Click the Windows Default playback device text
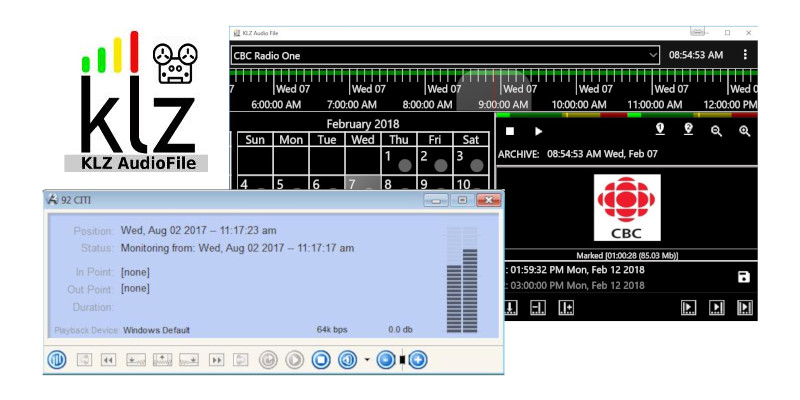 click(157, 330)
